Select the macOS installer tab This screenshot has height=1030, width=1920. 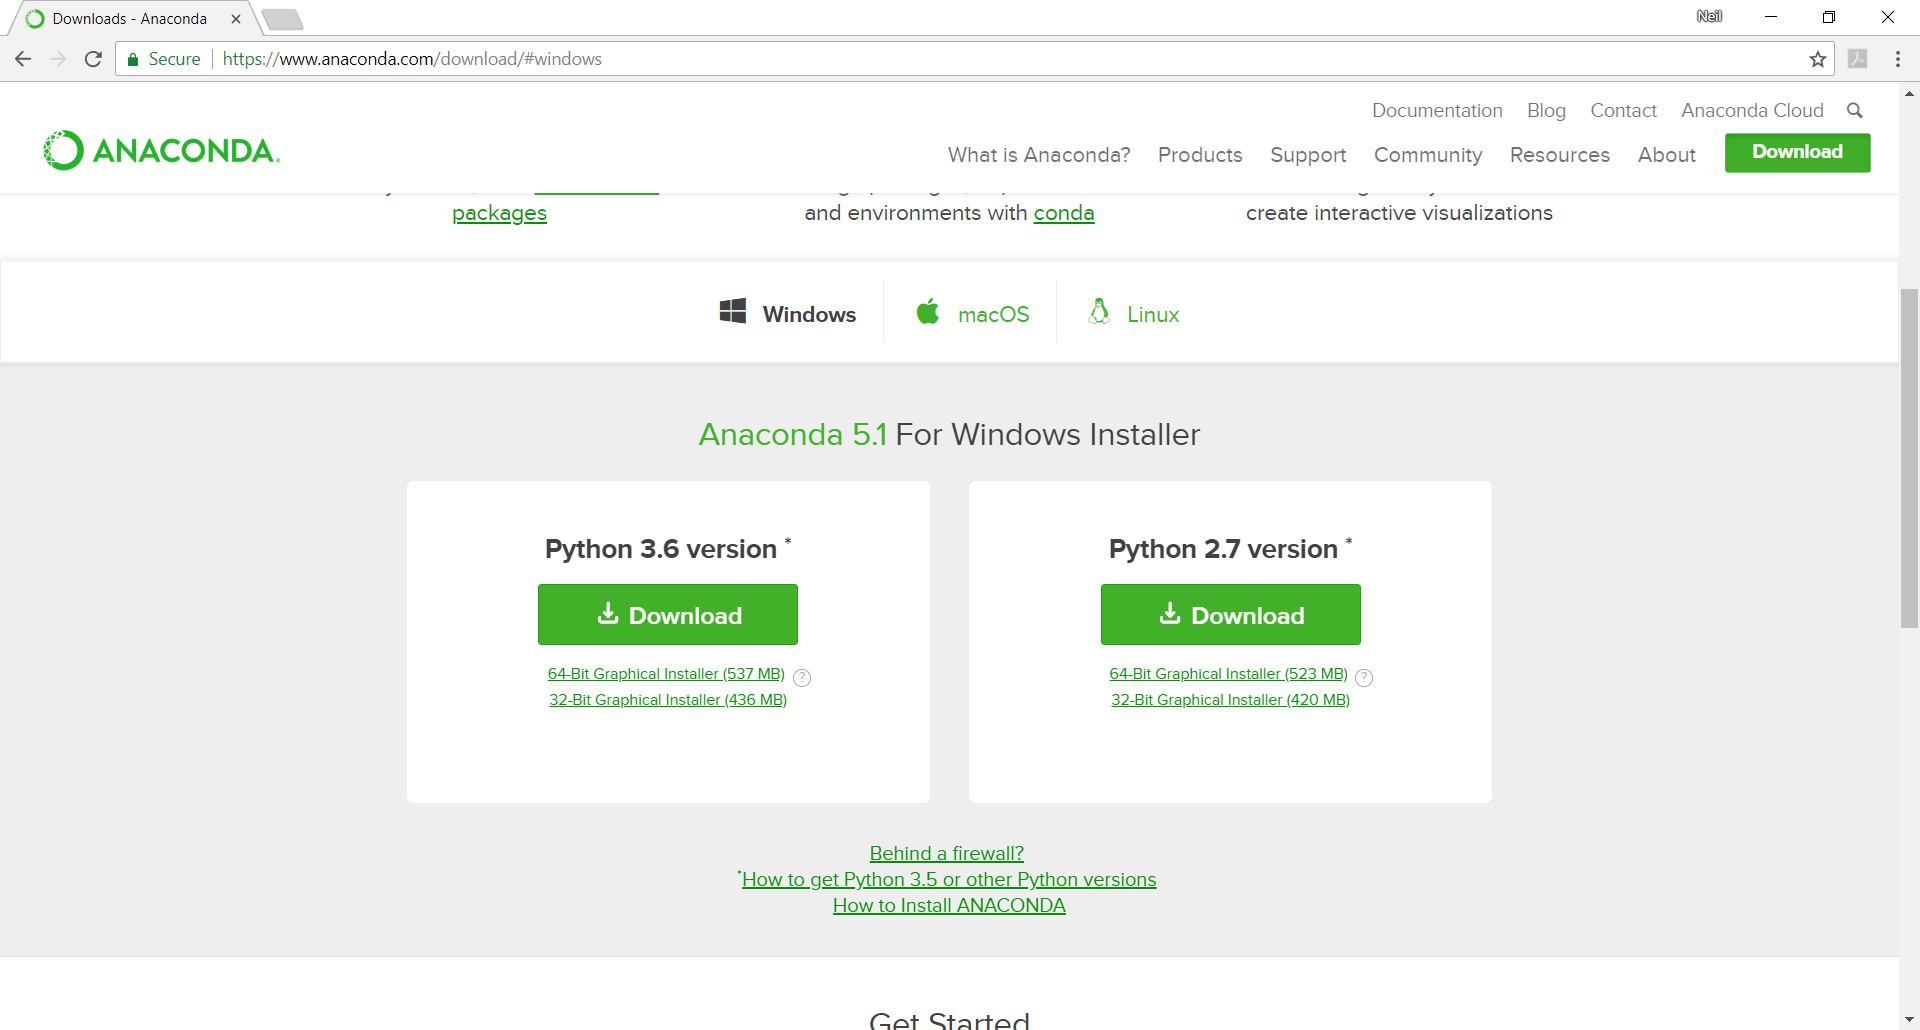972,314
